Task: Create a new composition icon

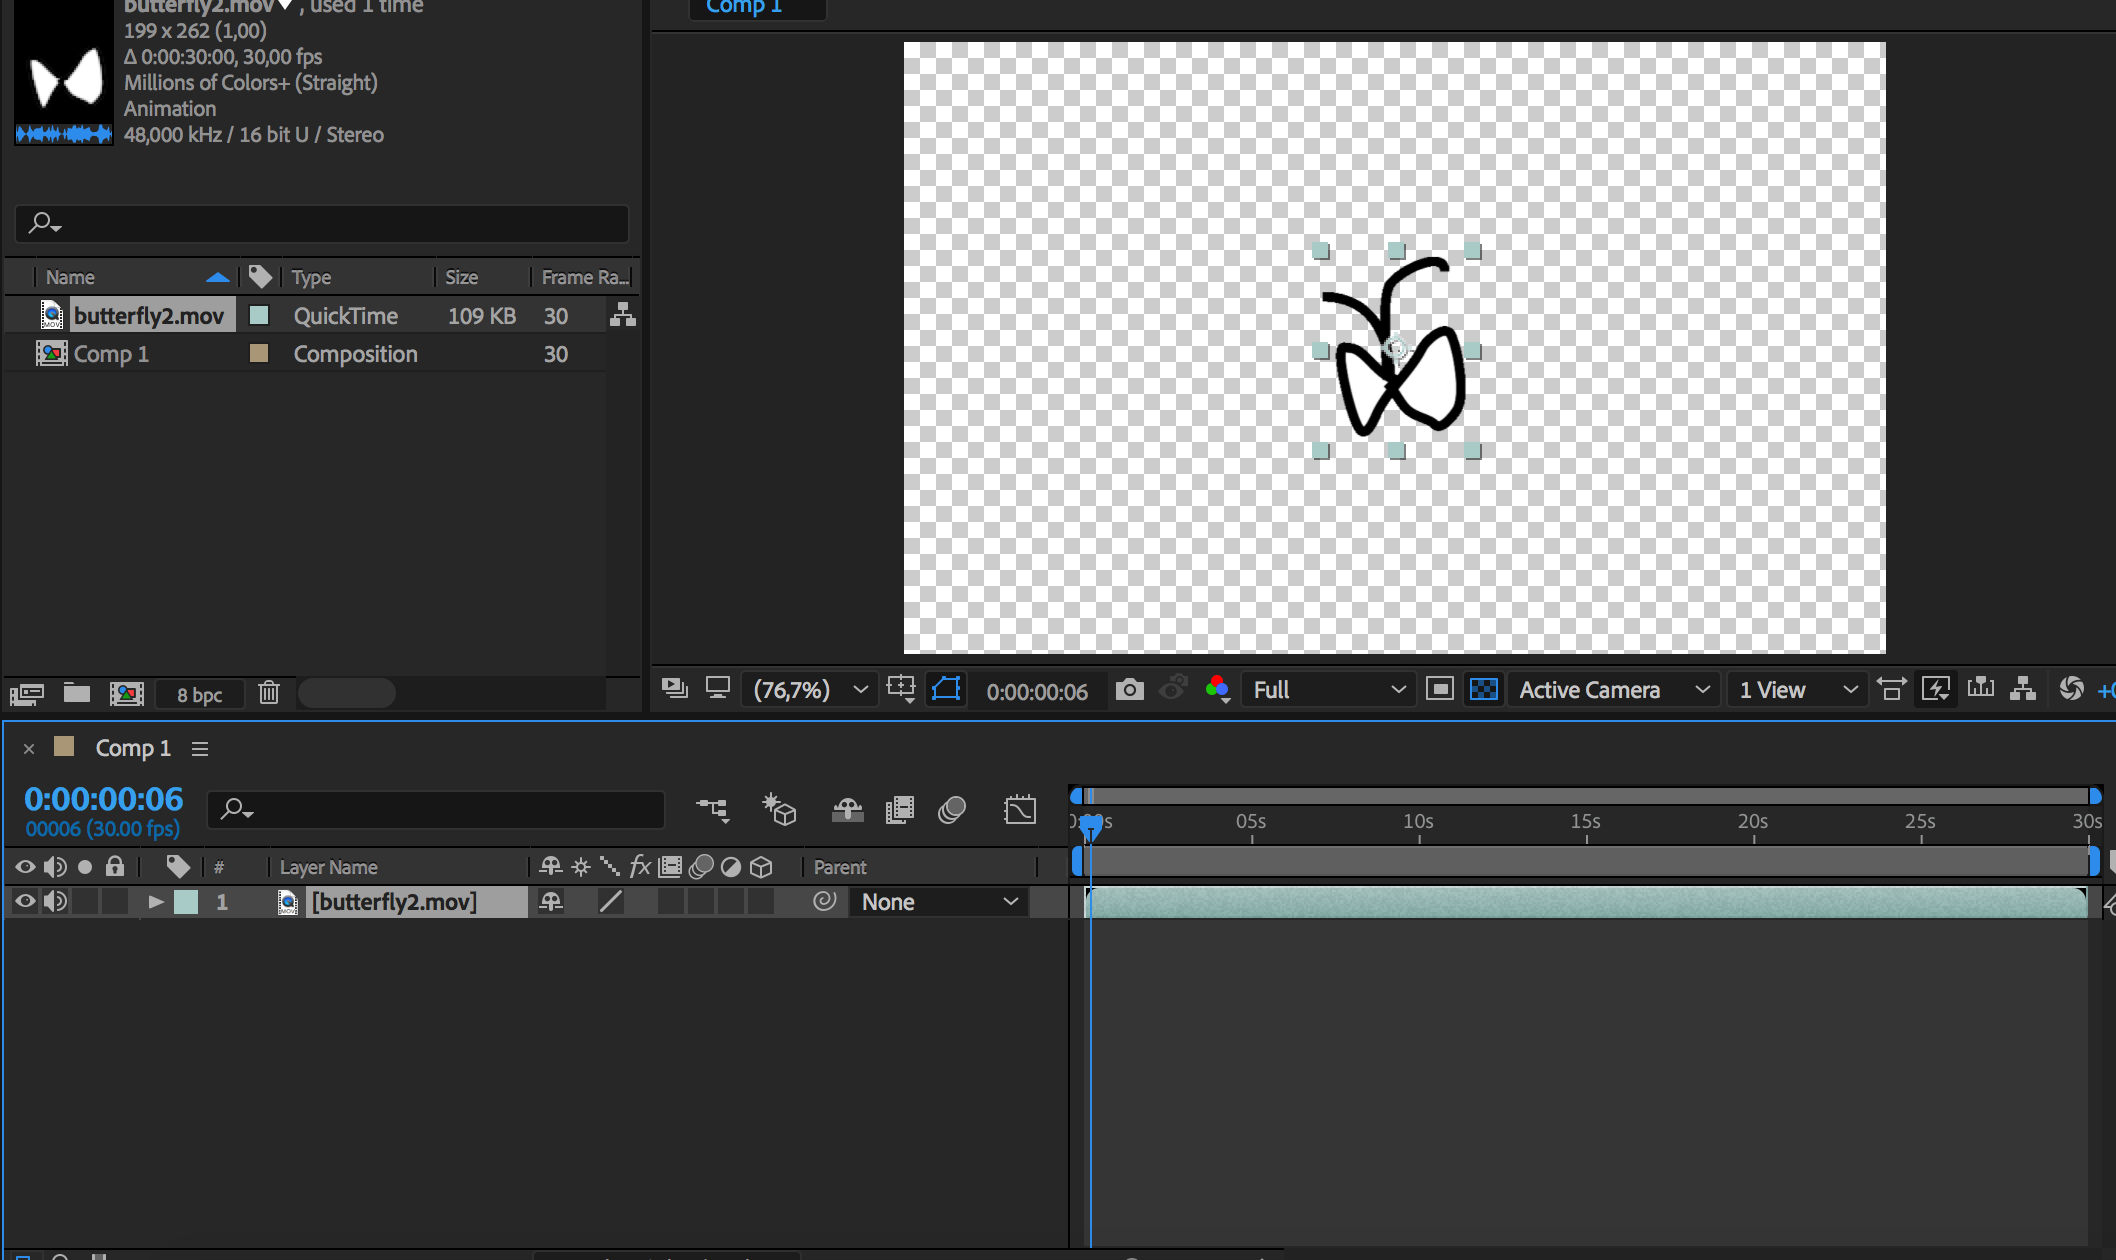Action: (127, 693)
